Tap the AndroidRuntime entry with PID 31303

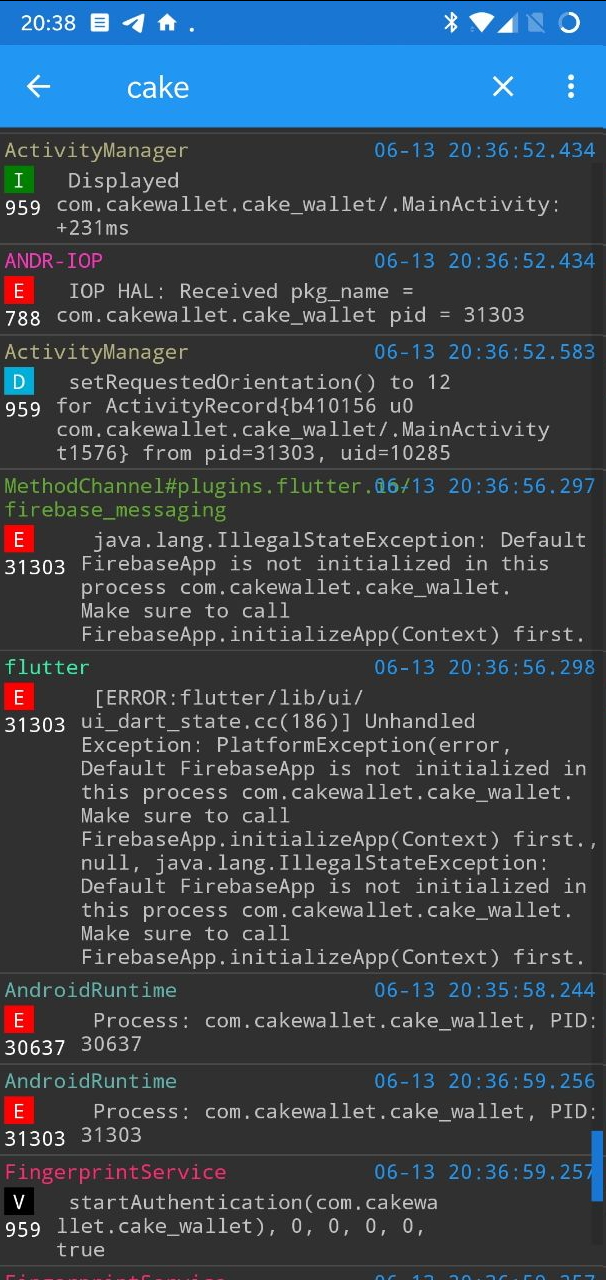[x=300, y=1107]
